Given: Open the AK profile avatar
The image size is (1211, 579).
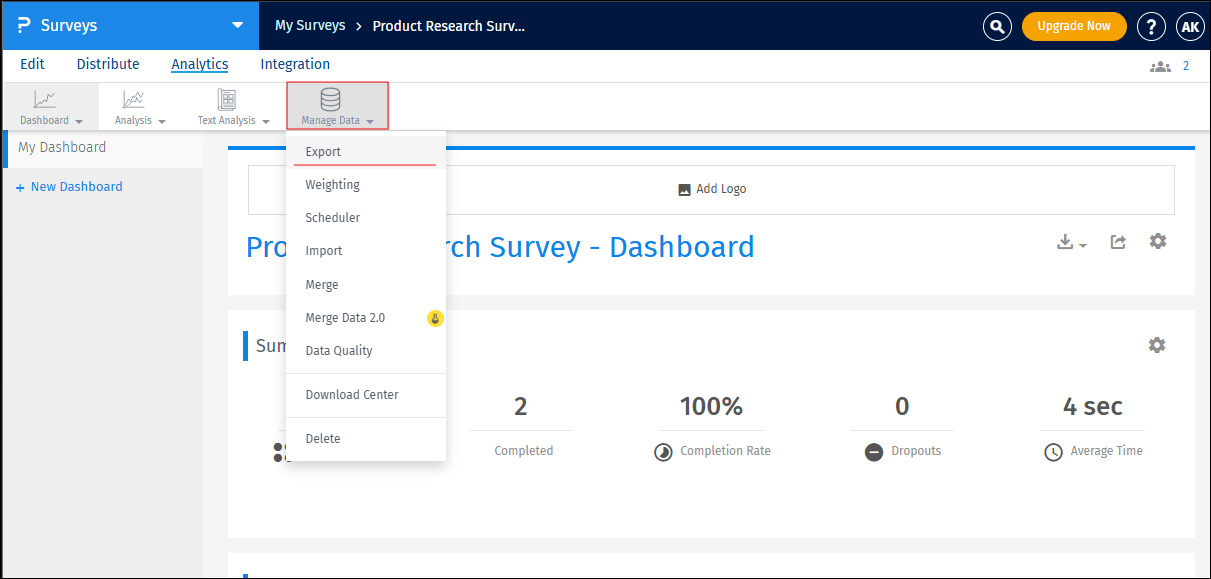Looking at the screenshot, I should 1190,26.
